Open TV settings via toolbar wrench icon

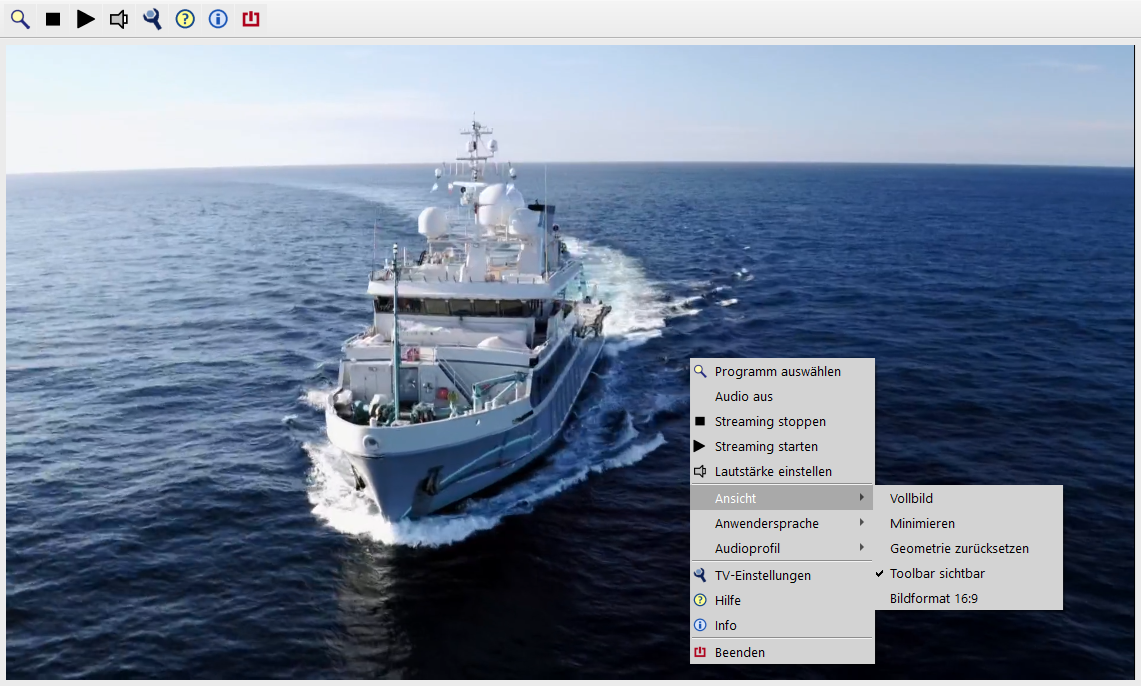pos(152,19)
